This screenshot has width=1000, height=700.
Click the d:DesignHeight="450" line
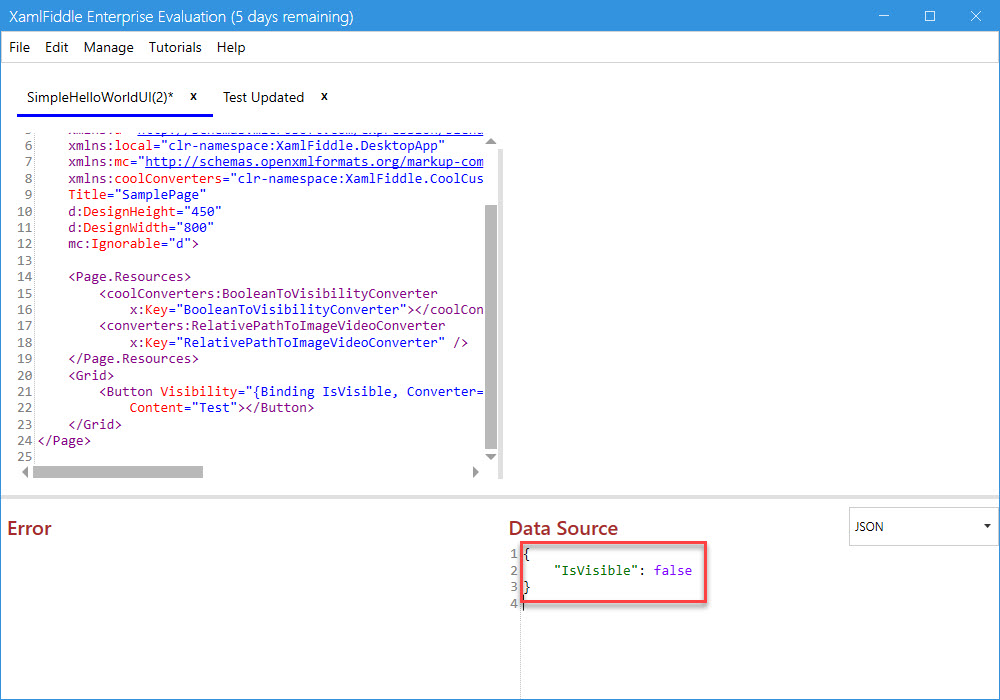click(x=145, y=211)
